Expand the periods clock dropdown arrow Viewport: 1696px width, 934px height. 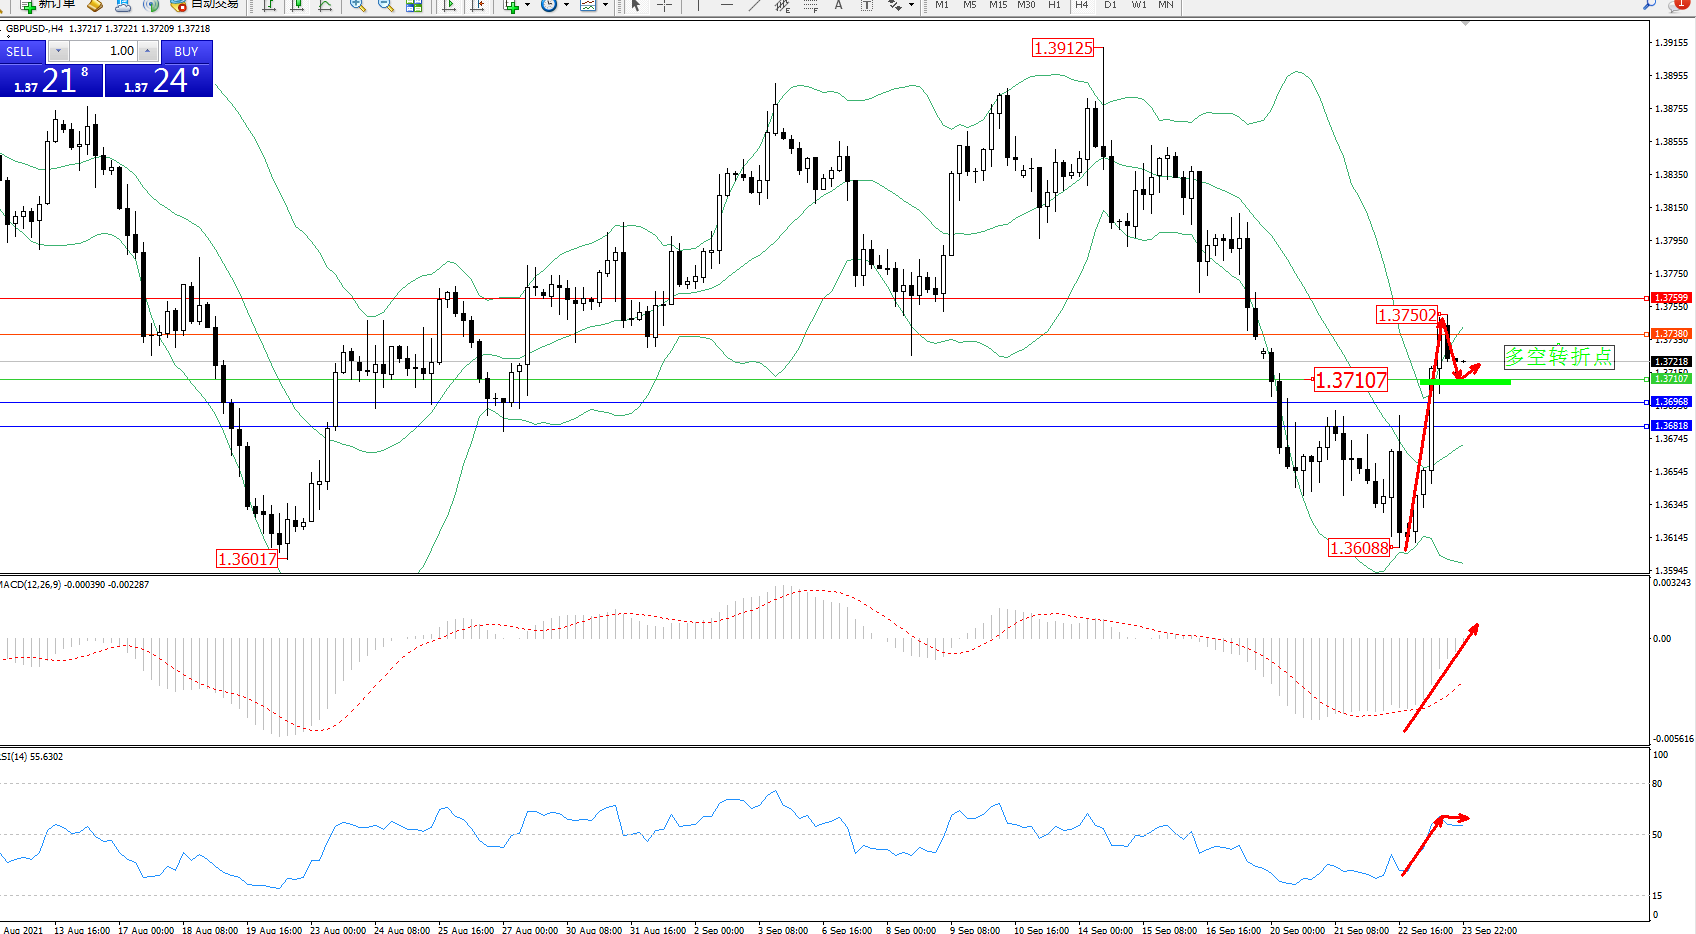(x=566, y=5)
